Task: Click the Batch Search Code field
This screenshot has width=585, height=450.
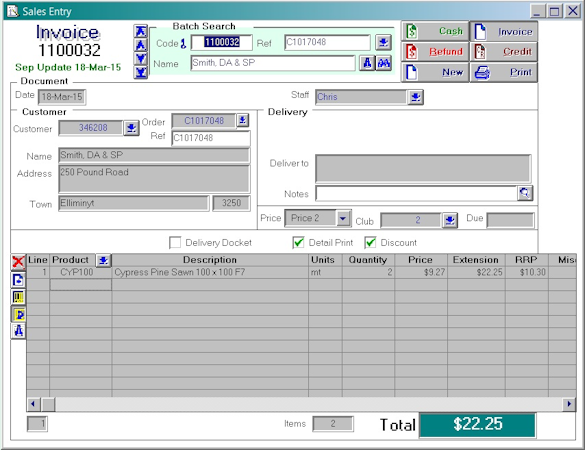Action: pos(222,42)
